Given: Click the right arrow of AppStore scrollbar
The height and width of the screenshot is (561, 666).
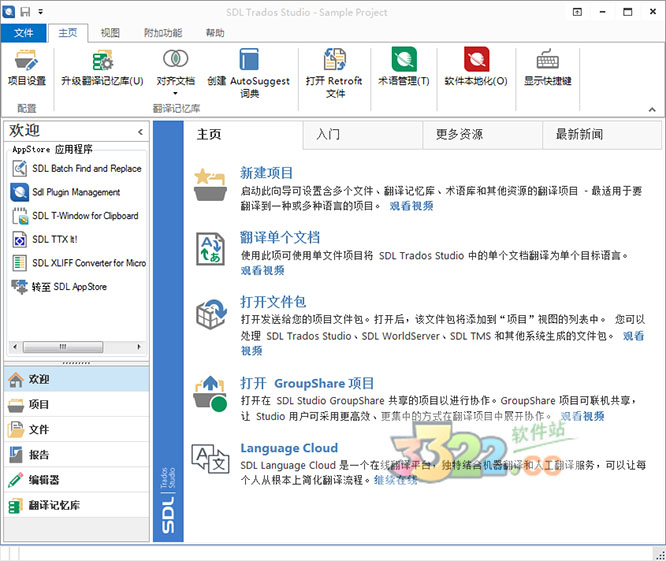Looking at the screenshot, I should tap(138, 347).
